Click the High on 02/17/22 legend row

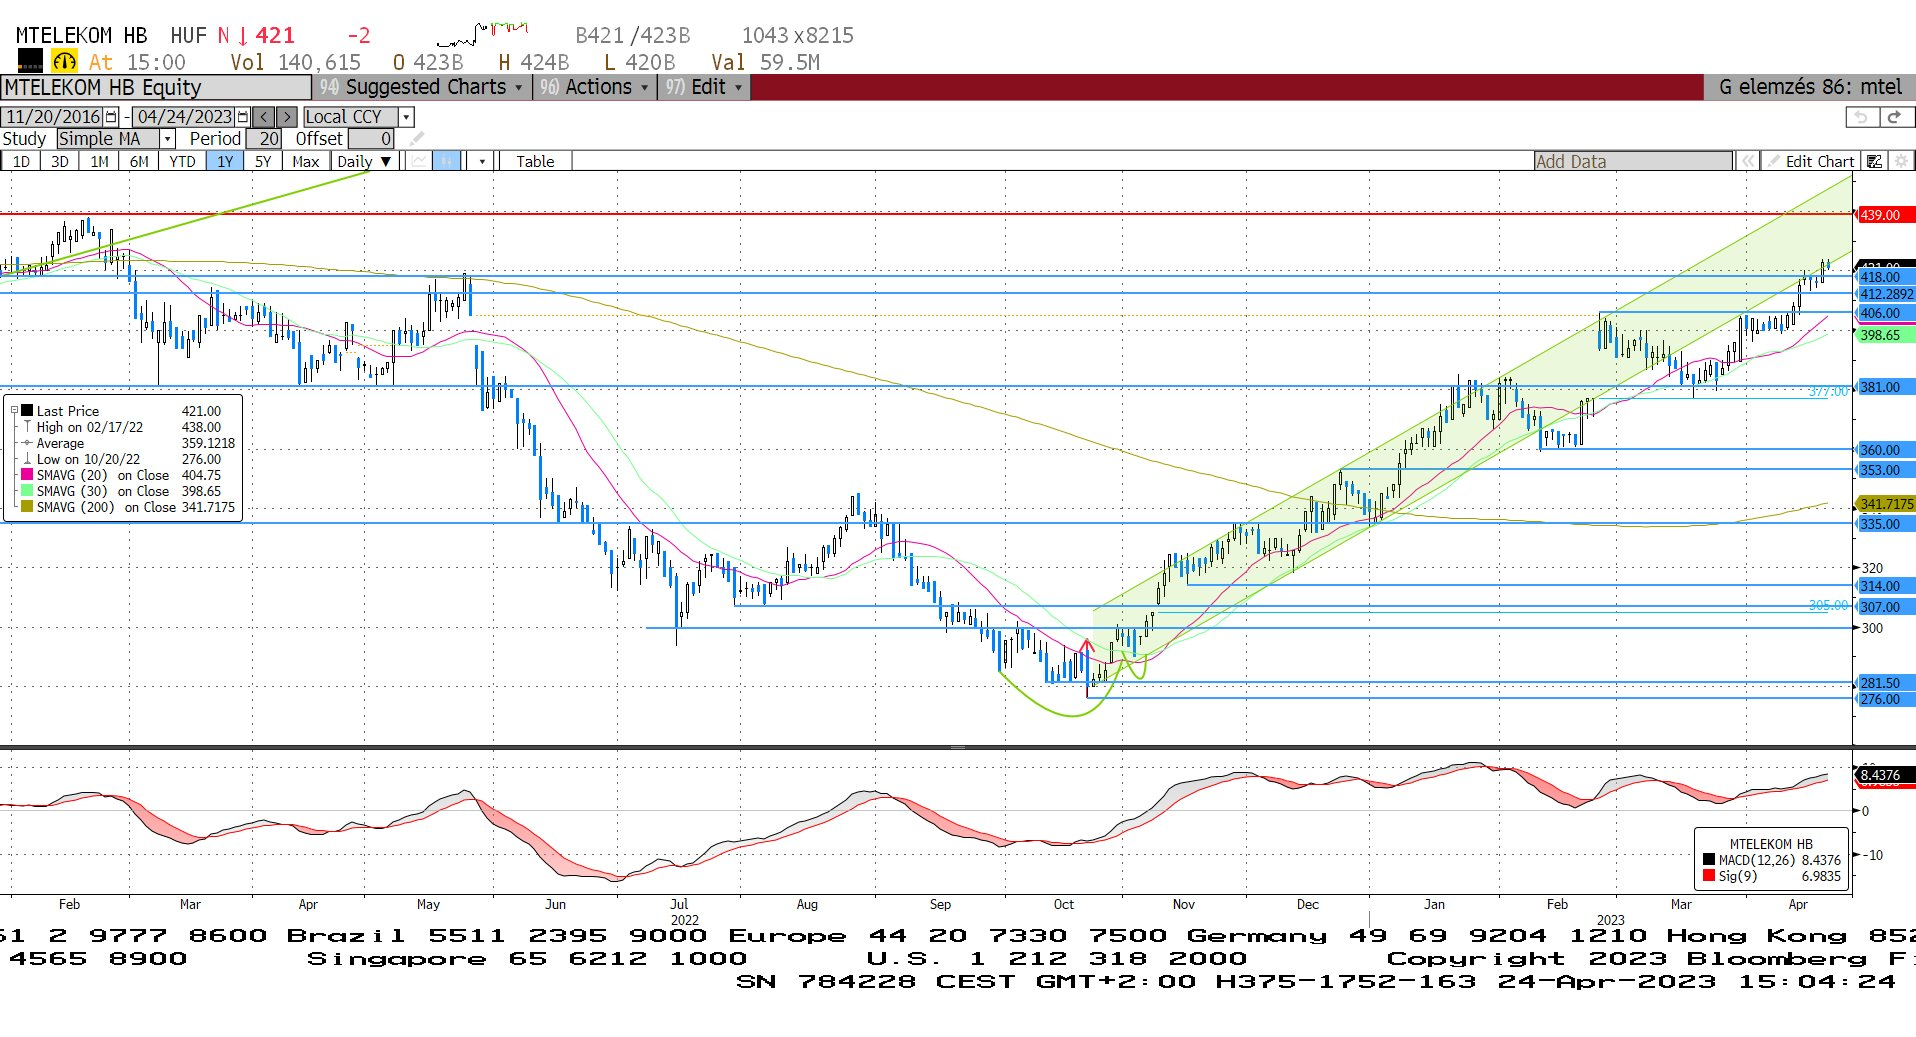122,427
